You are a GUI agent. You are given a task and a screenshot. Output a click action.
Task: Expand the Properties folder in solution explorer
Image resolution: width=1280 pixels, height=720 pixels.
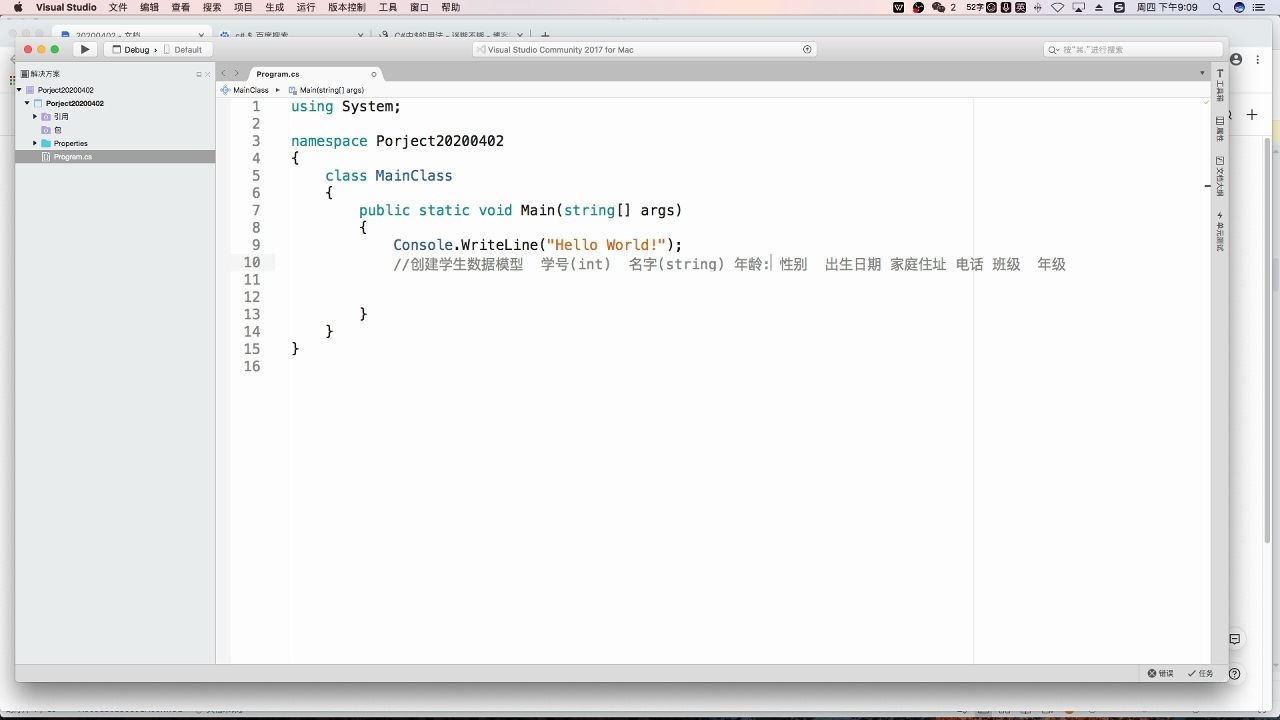(33, 143)
